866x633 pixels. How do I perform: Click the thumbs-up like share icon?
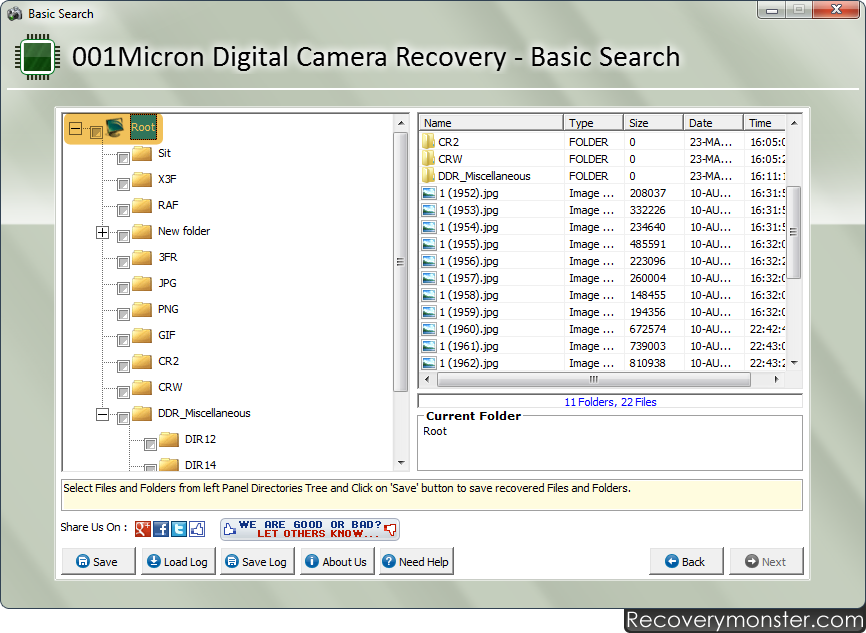[197, 529]
